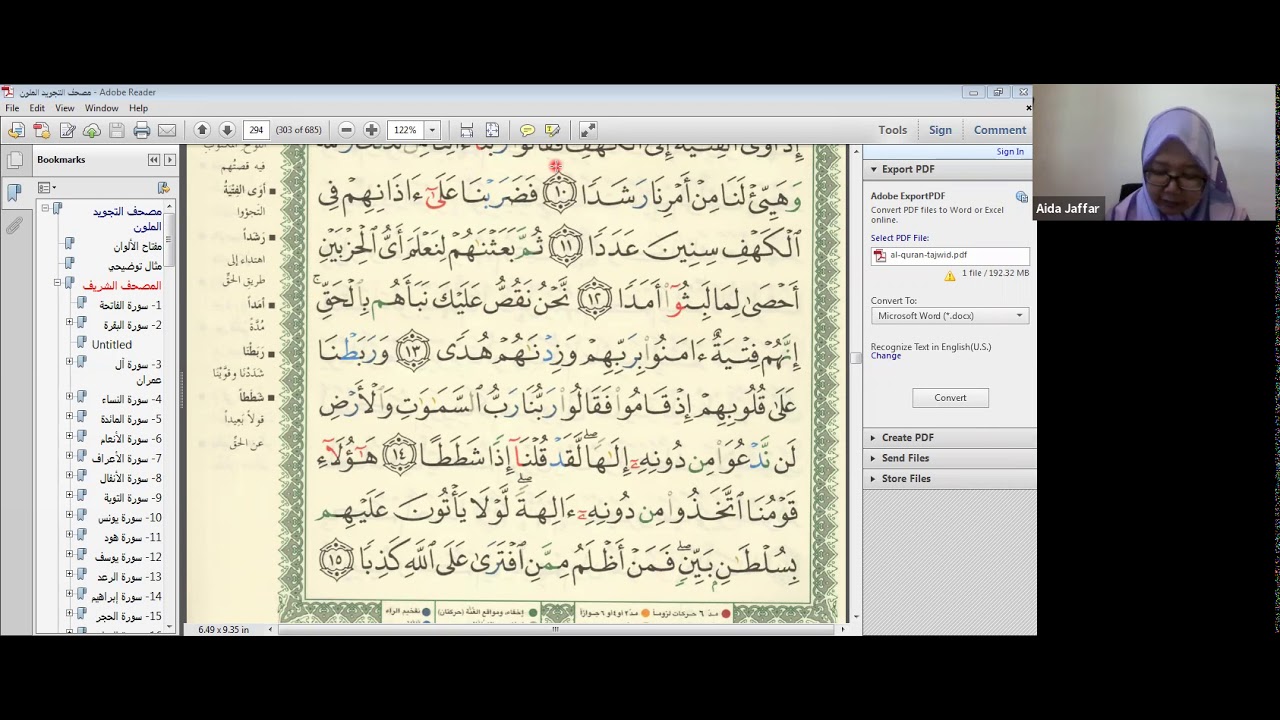This screenshot has width=1280, height=720.
Task: Collapse Bookmarks panel with double-arrow icon
Action: [154, 160]
